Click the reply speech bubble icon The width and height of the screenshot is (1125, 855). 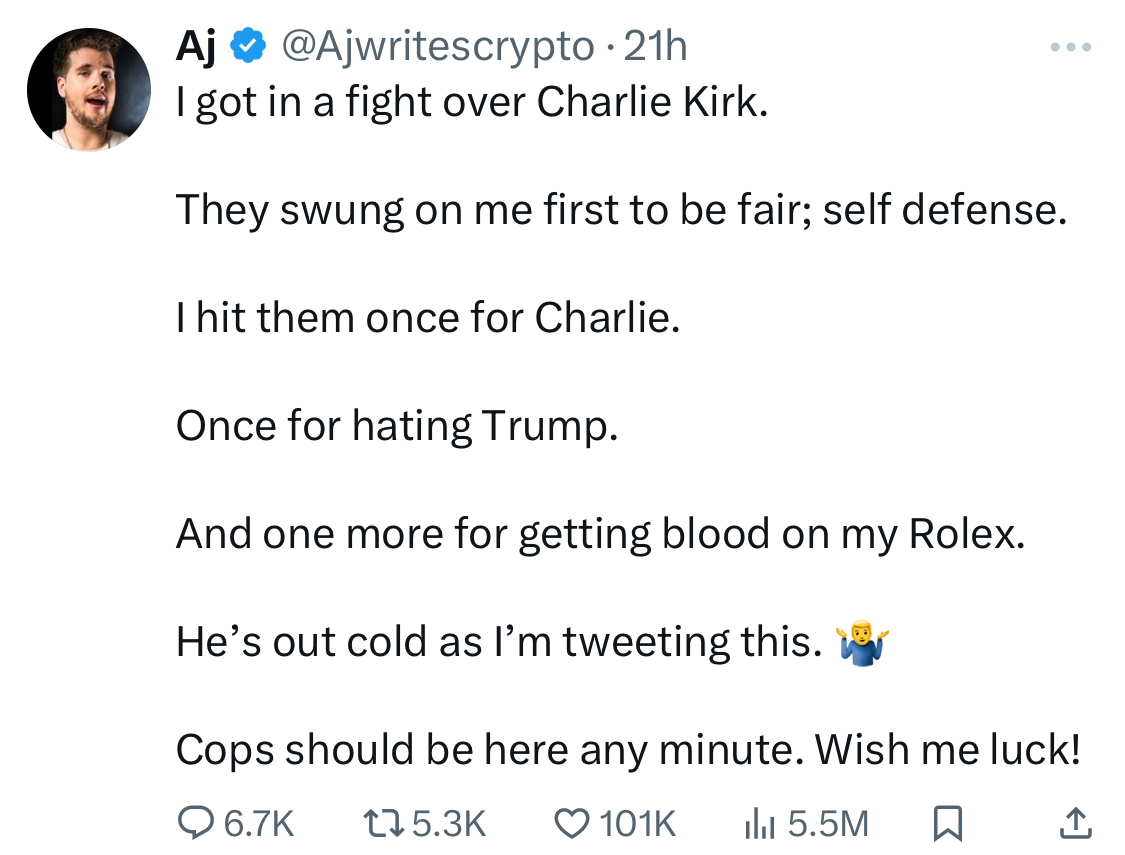[195, 822]
